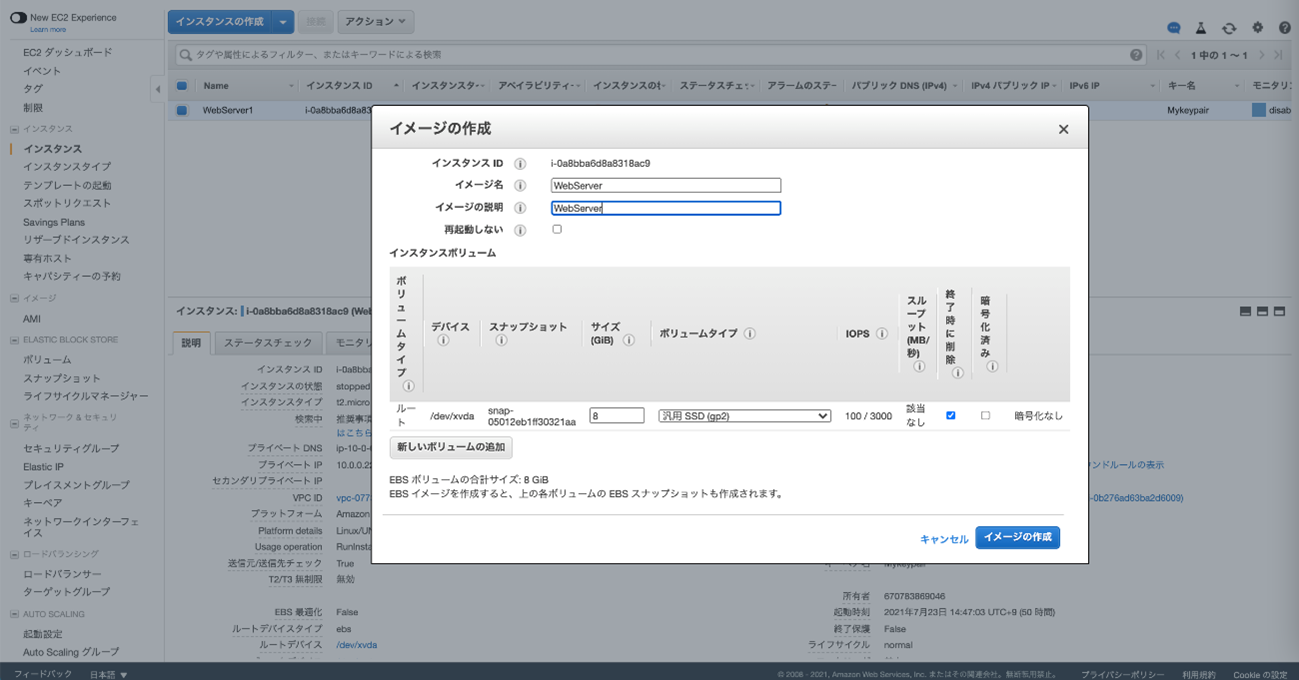Open スナップショット in the left sidebar
The width and height of the screenshot is (1299, 680).
tap(62, 378)
